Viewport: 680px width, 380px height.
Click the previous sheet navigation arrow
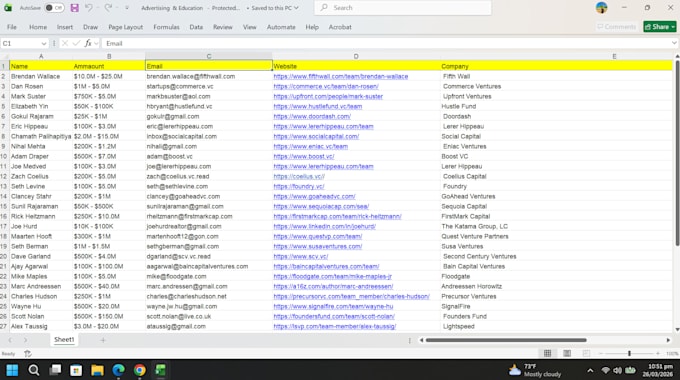point(10,340)
